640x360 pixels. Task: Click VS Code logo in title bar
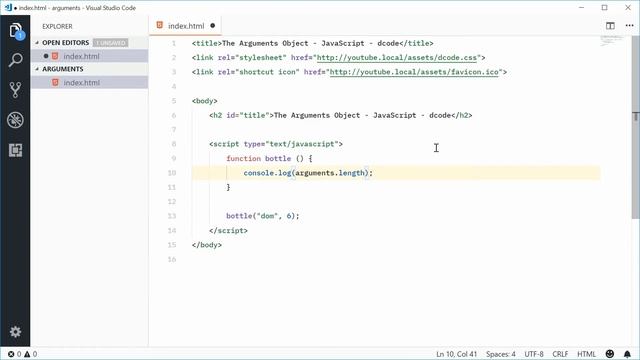(8, 7)
